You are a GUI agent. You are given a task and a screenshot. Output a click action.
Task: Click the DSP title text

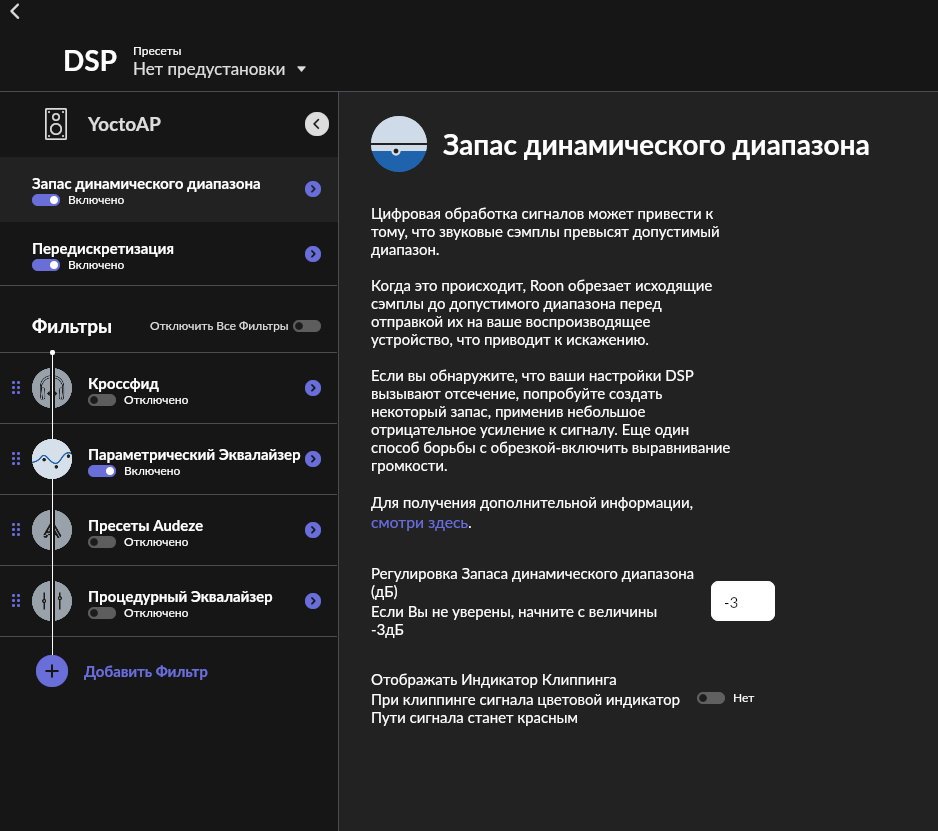click(90, 61)
